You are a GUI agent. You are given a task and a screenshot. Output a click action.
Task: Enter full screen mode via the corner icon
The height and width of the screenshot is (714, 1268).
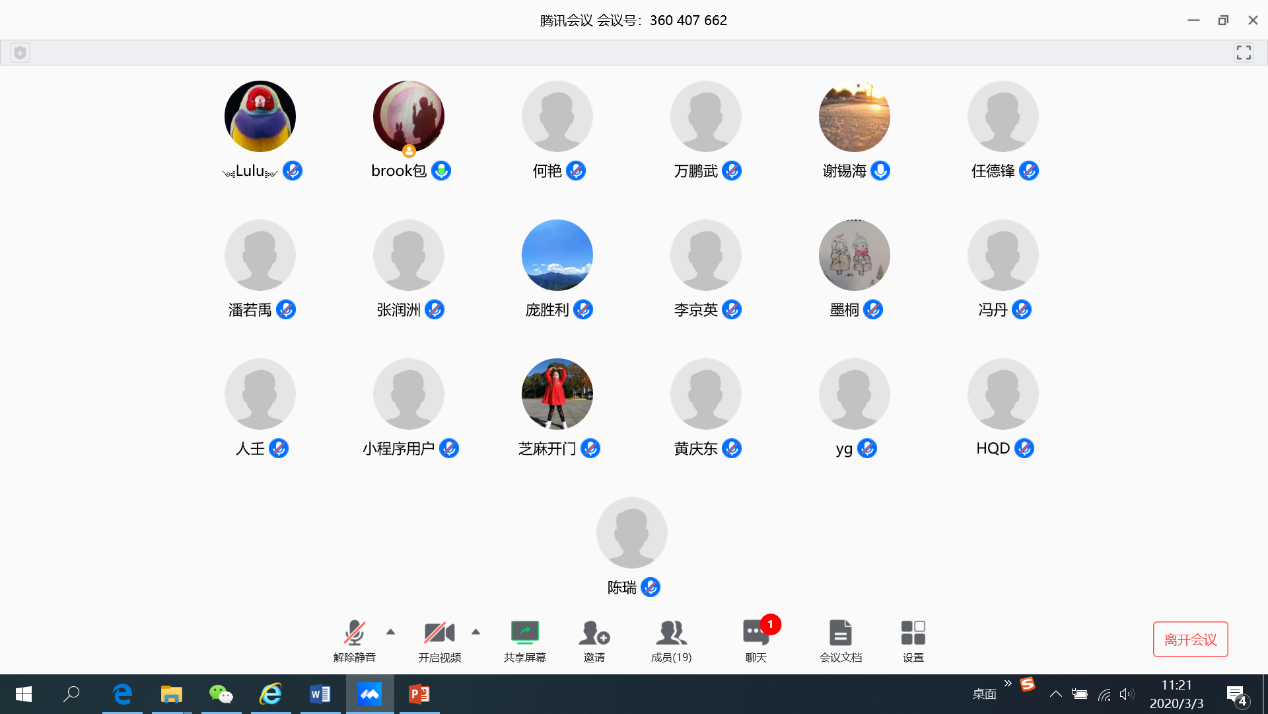tap(1244, 53)
